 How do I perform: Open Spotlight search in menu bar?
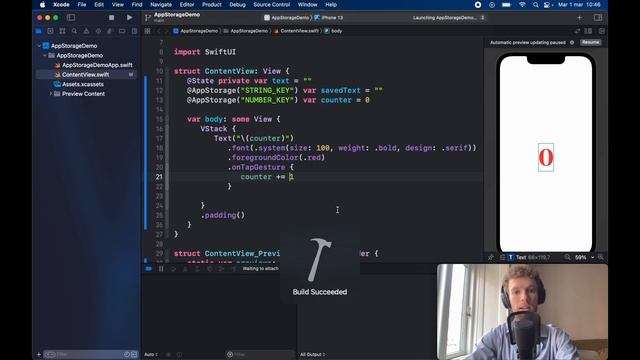pyautogui.click(x=535, y=5)
